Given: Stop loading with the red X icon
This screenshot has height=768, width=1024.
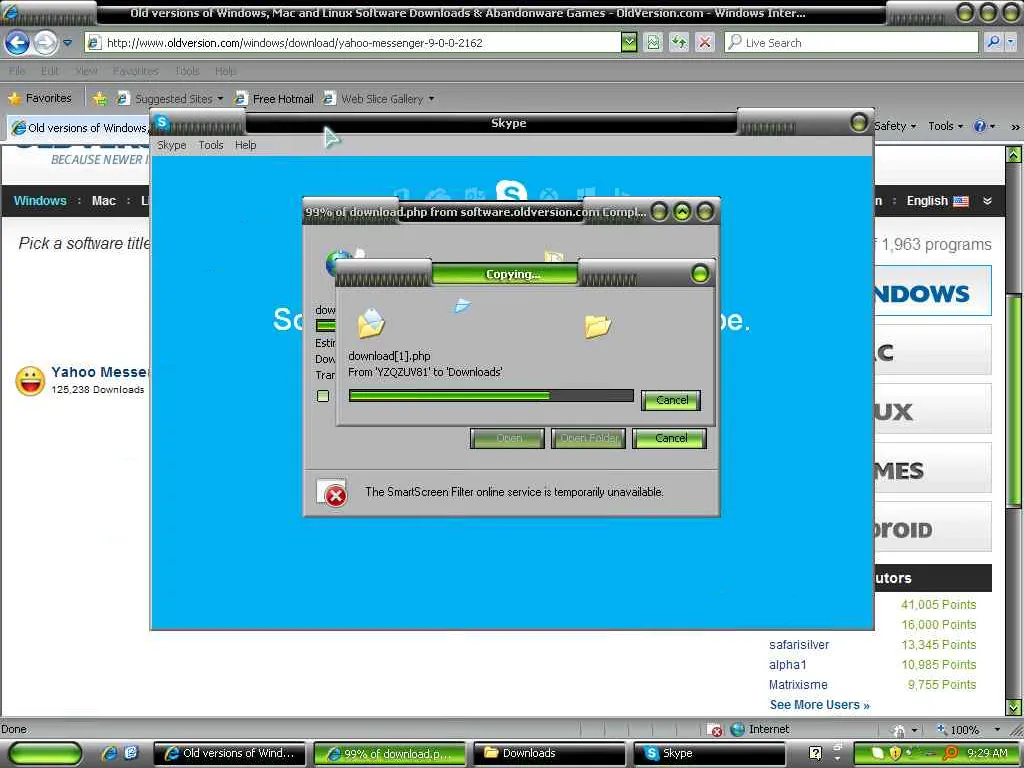Looking at the screenshot, I should (x=705, y=43).
